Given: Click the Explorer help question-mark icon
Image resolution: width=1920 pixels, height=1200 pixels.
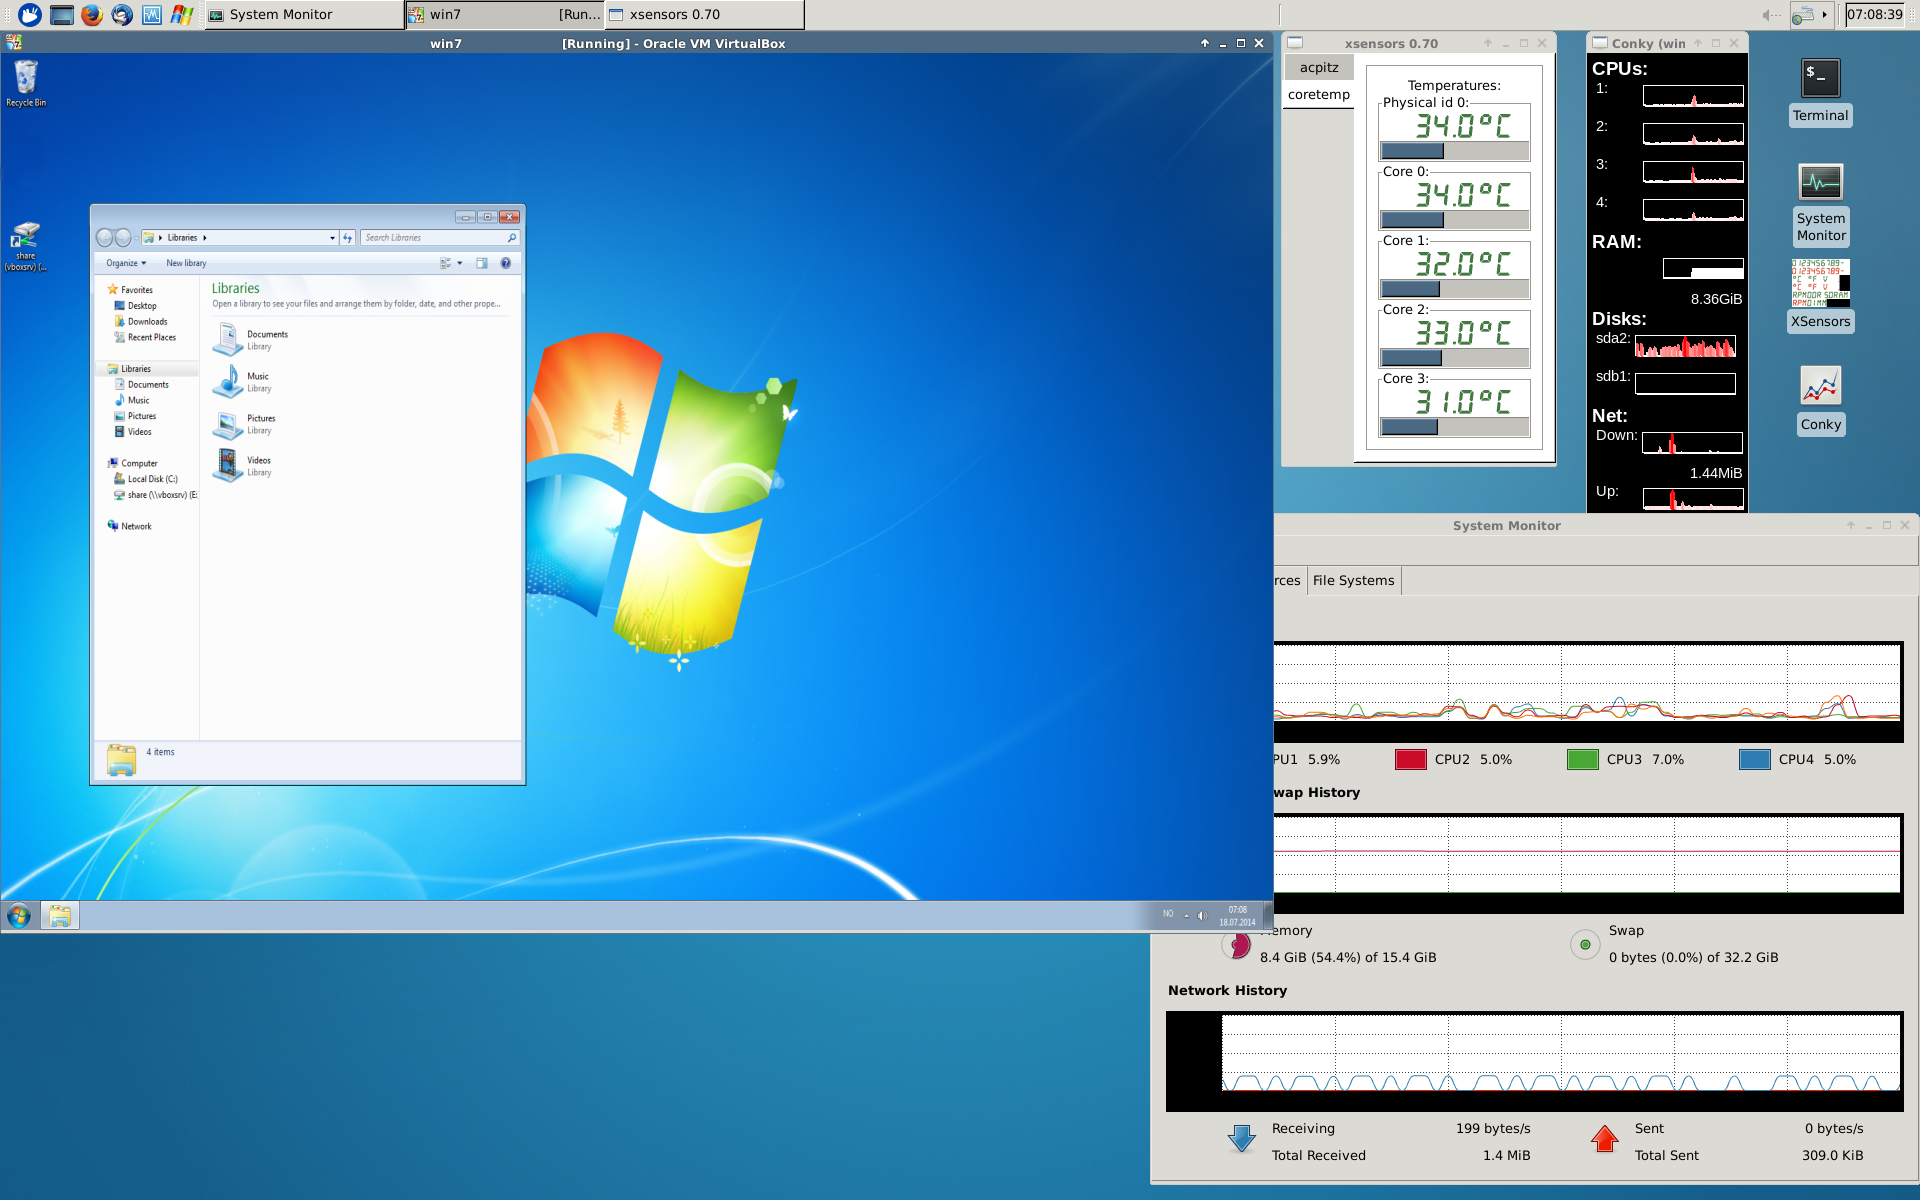Looking at the screenshot, I should click(506, 263).
